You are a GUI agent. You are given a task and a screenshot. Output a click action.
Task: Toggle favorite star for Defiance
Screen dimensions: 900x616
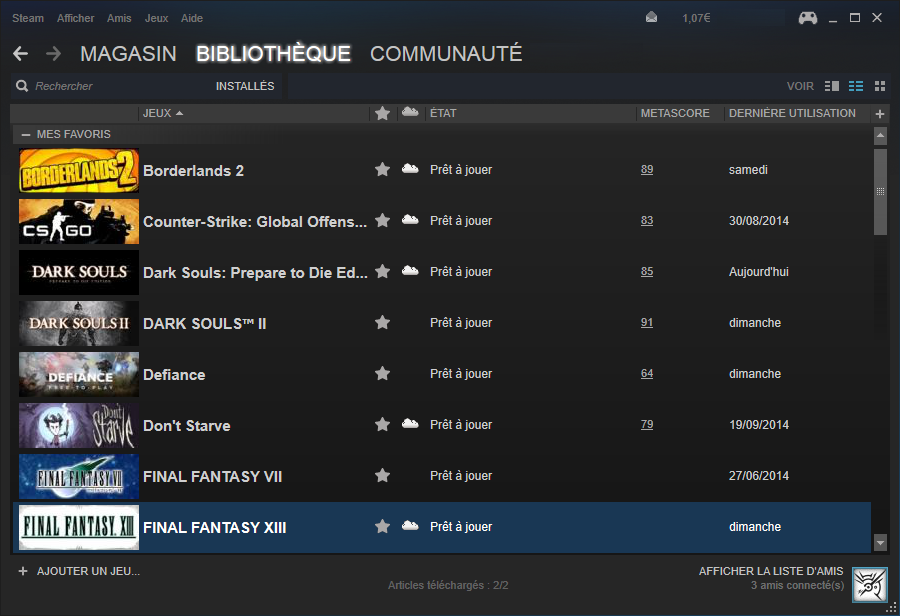382,374
